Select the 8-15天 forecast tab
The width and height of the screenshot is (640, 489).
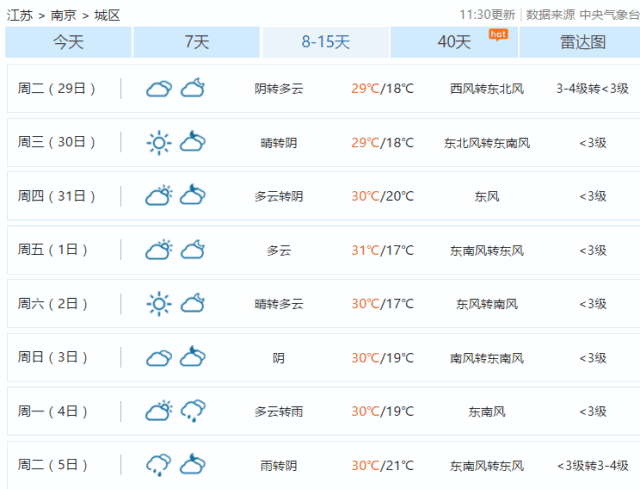(x=326, y=42)
